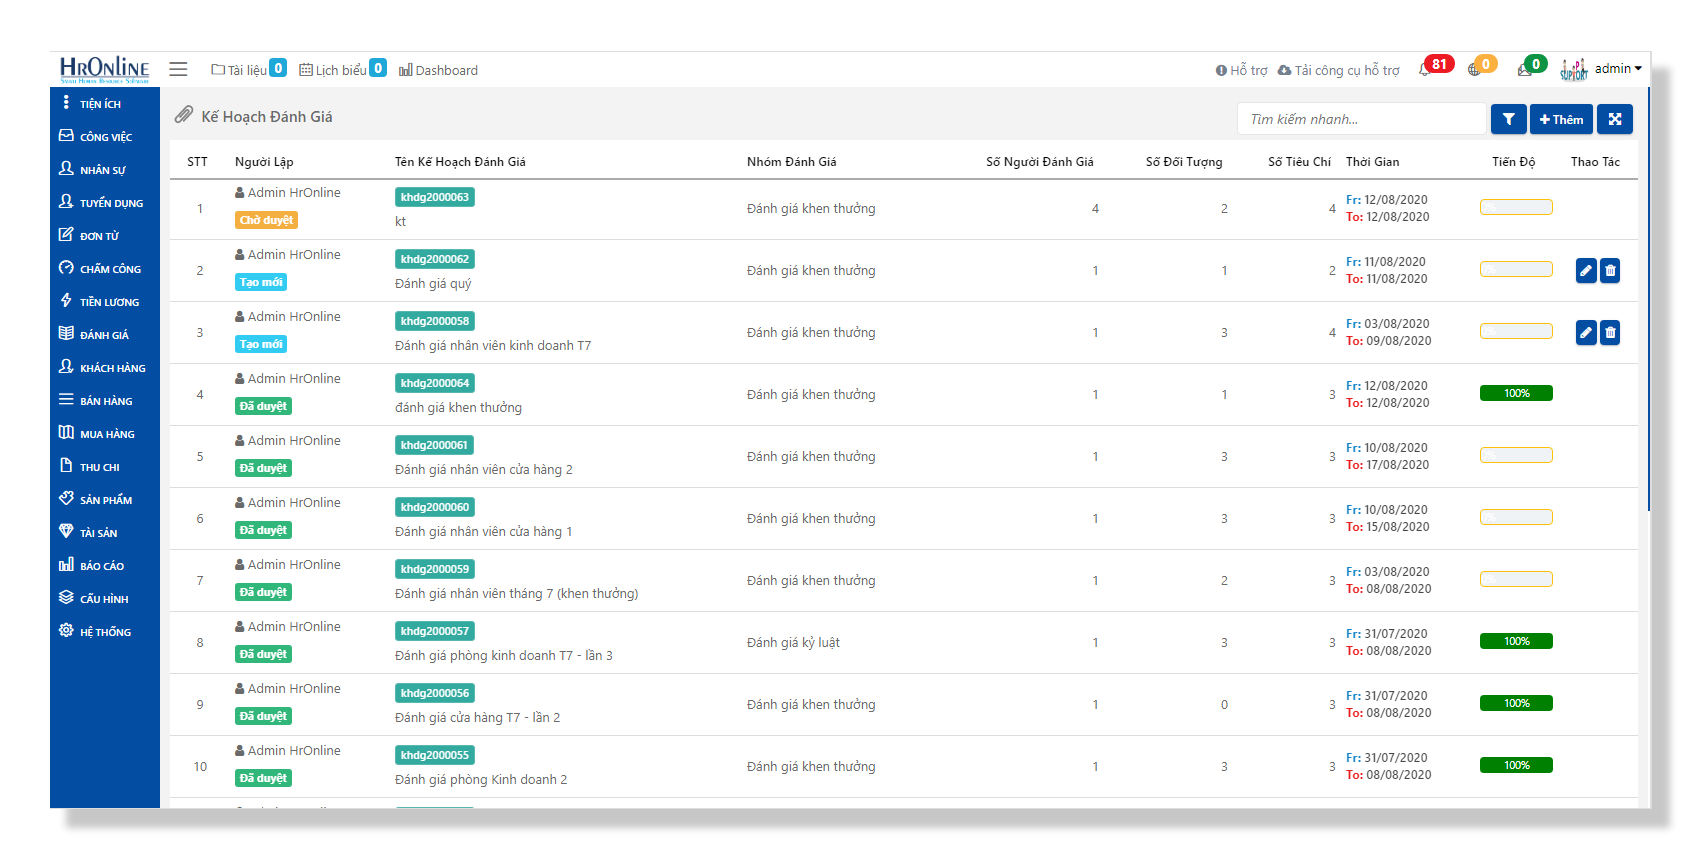
Task: Click the HrOnline logo
Action: pos(104,69)
